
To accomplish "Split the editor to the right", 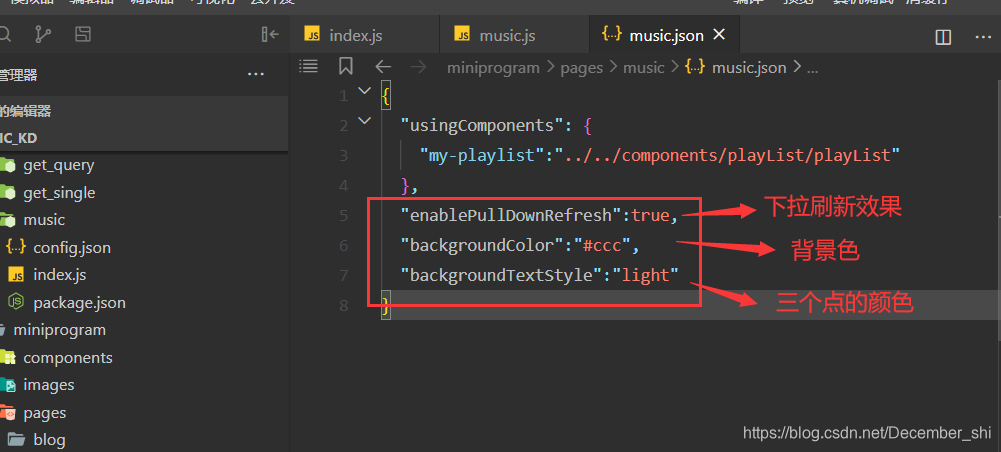I will (943, 37).
